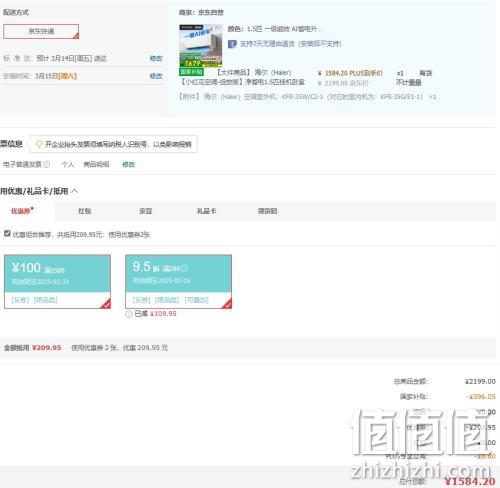Image resolution: width=500 pixels, height=488 pixels.
Task: Click the 国家补贴 -¥396.05 value
Action: [x=481, y=397]
